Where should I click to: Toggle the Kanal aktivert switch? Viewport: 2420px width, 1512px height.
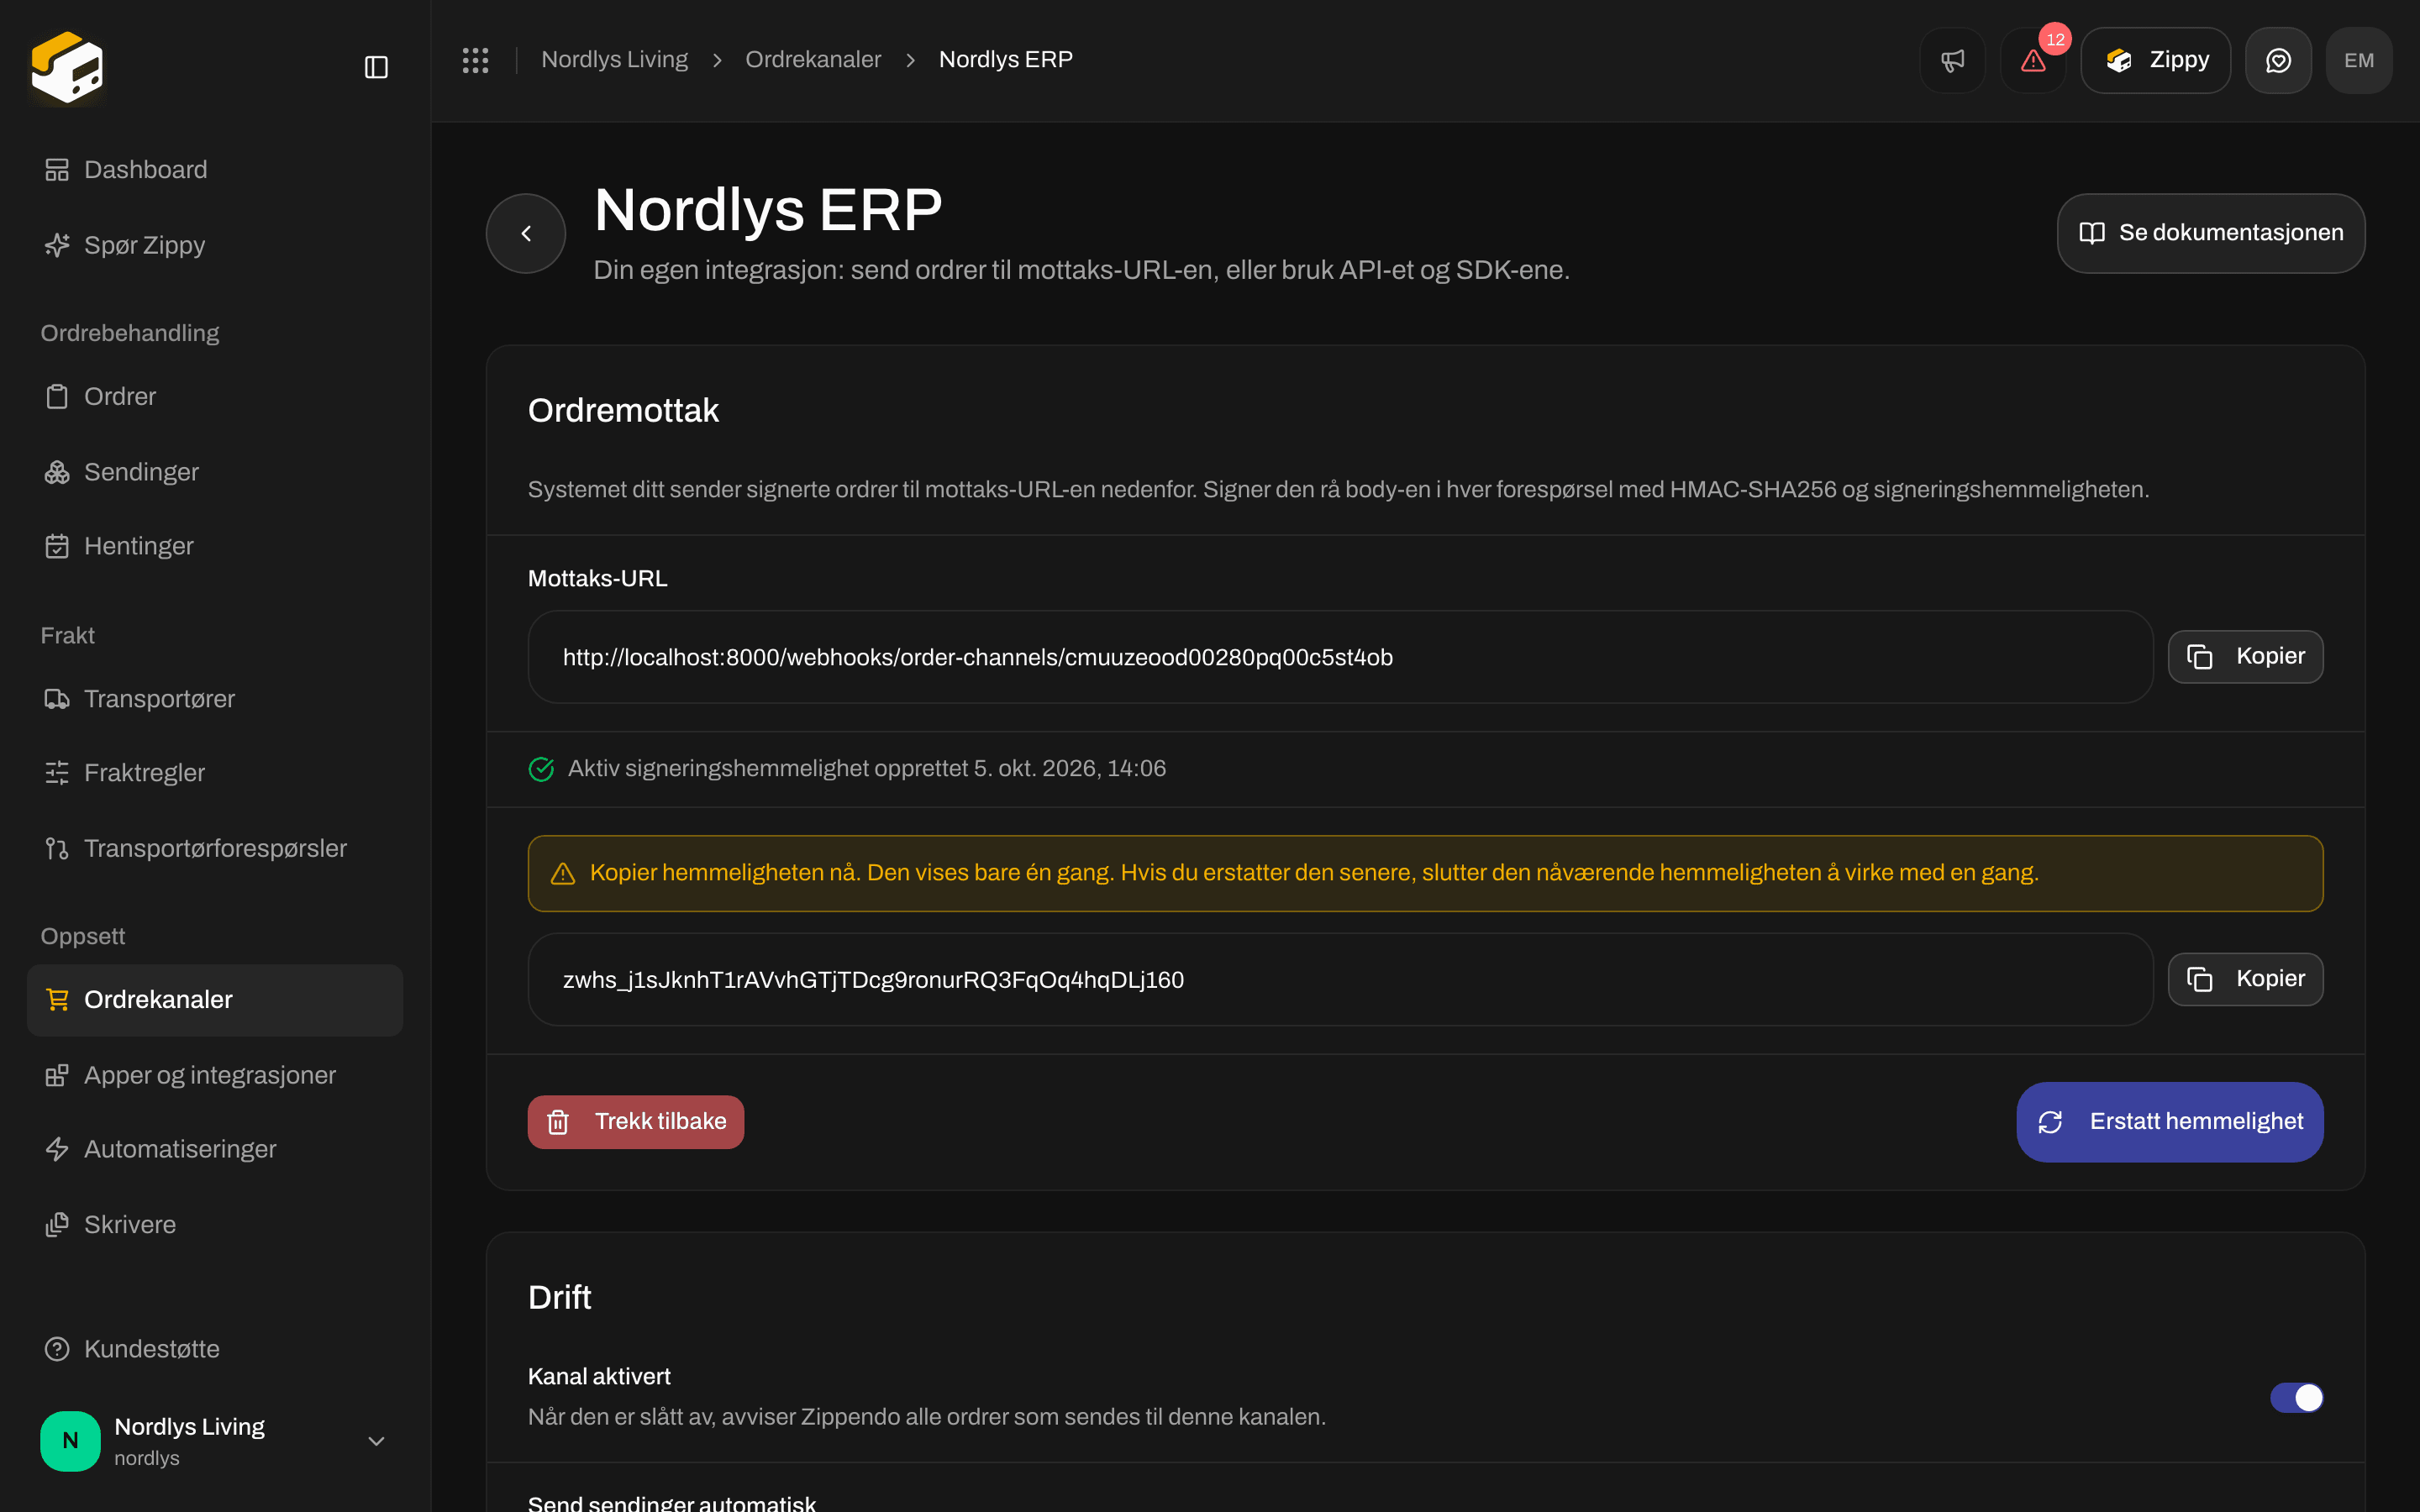point(2296,1397)
